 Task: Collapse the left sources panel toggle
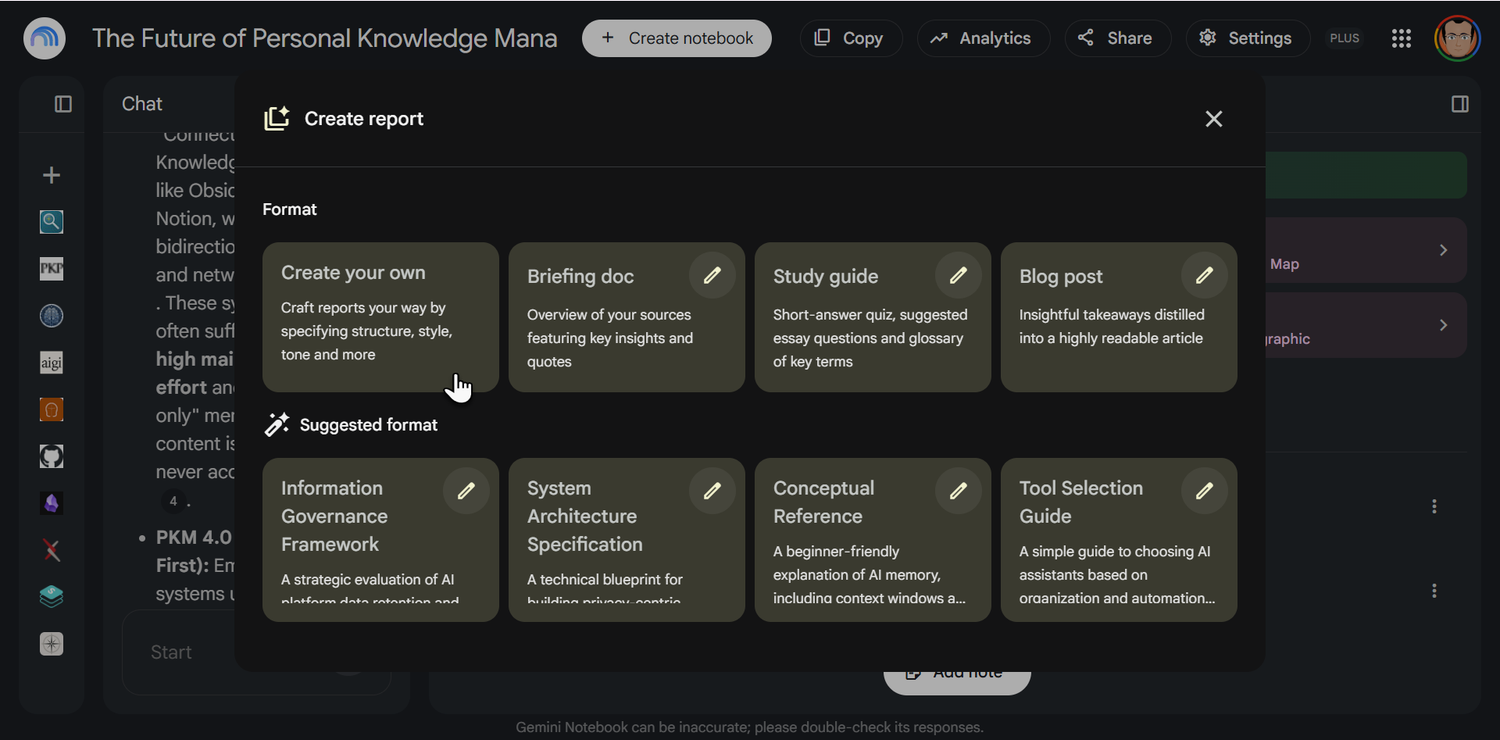[x=63, y=104]
